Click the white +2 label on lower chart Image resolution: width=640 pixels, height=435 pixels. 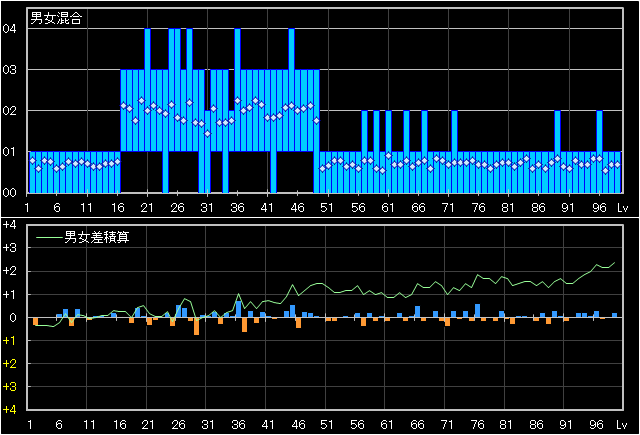pos(9,271)
